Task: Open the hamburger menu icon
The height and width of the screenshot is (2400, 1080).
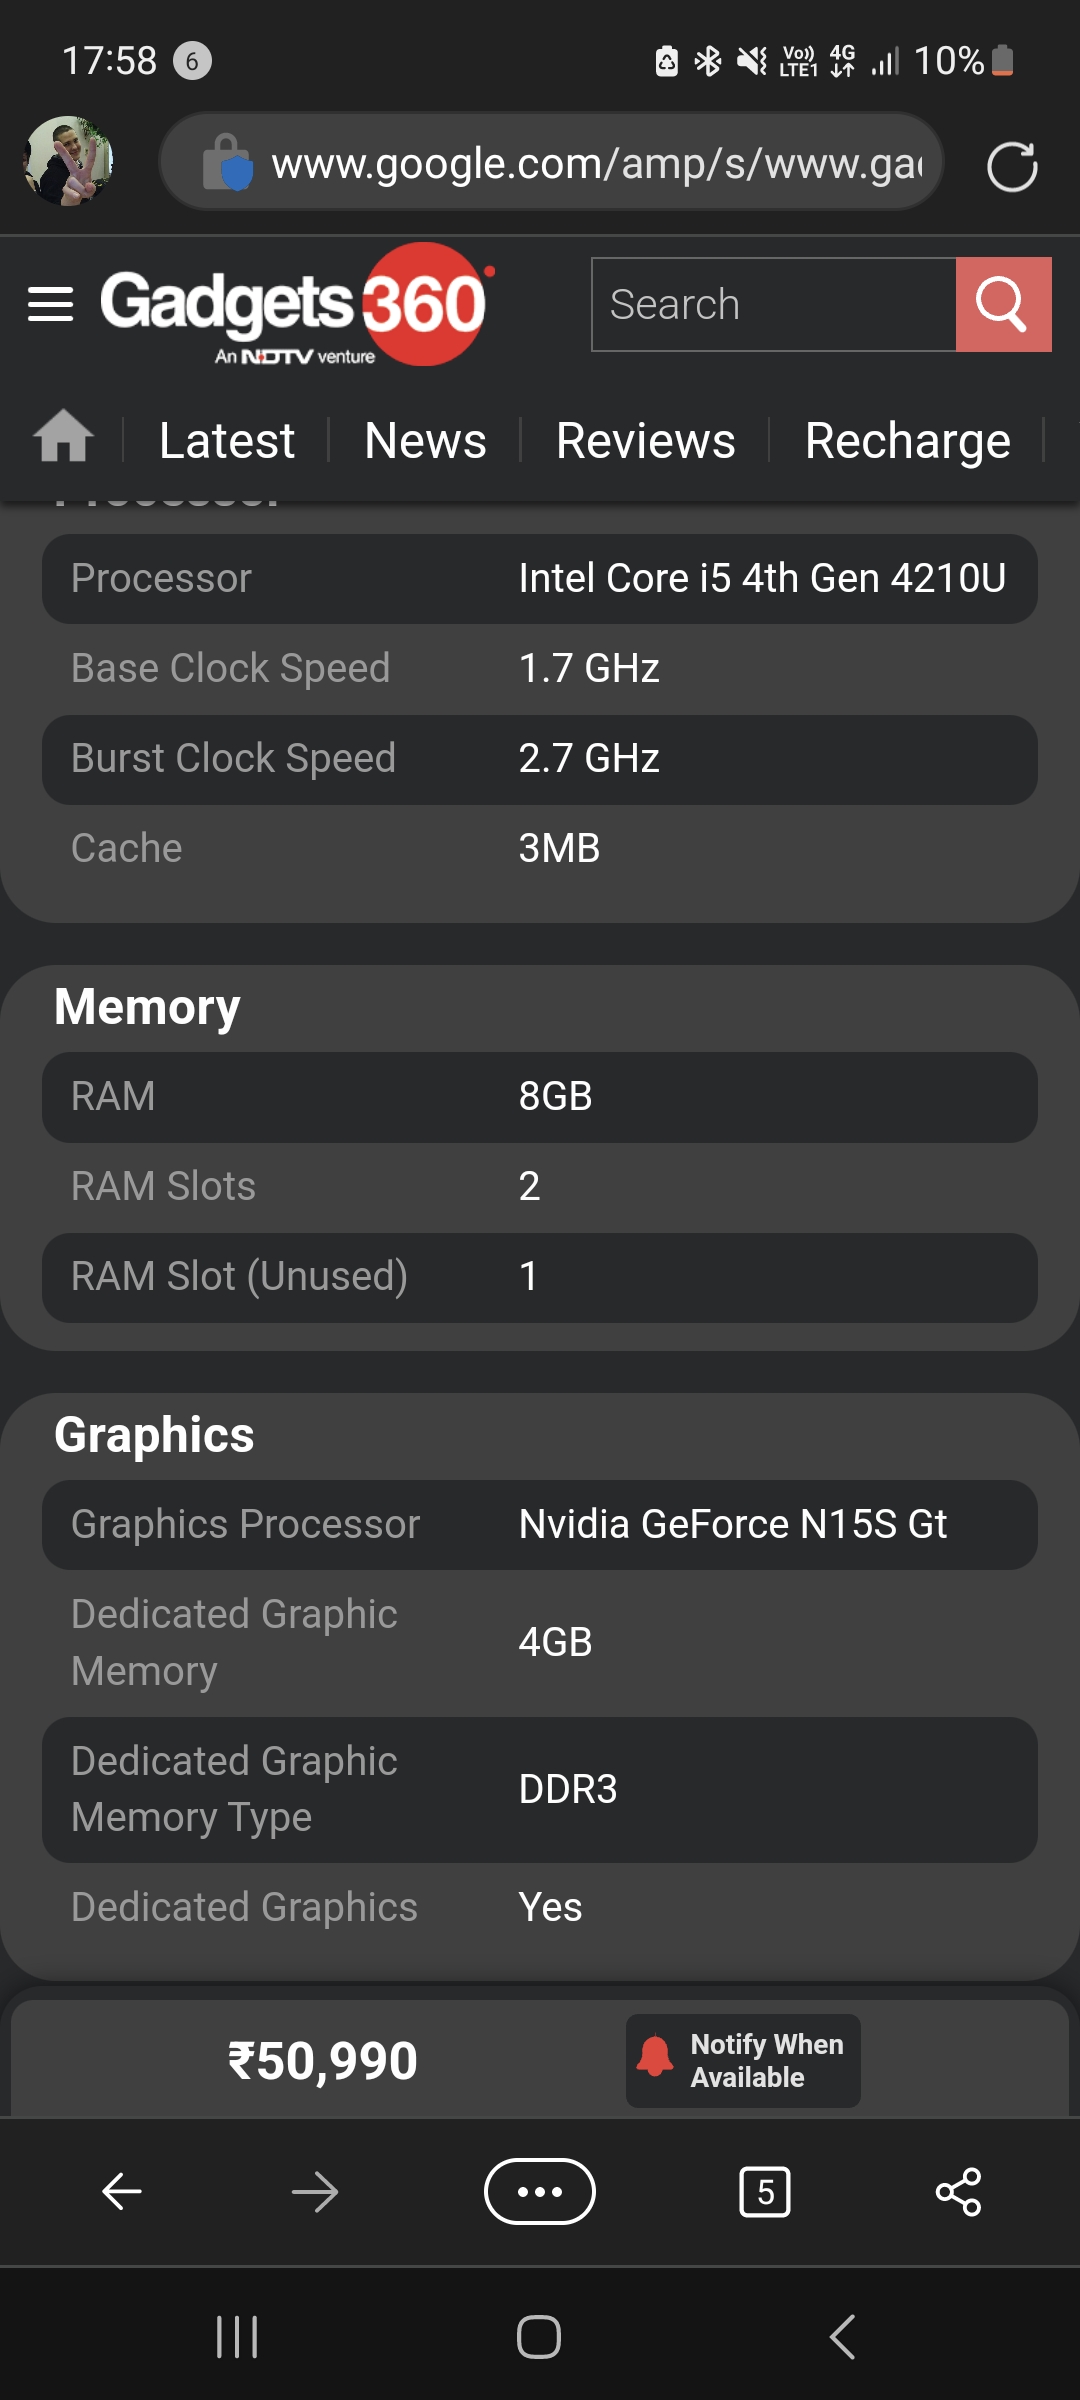Action: pyautogui.click(x=51, y=304)
